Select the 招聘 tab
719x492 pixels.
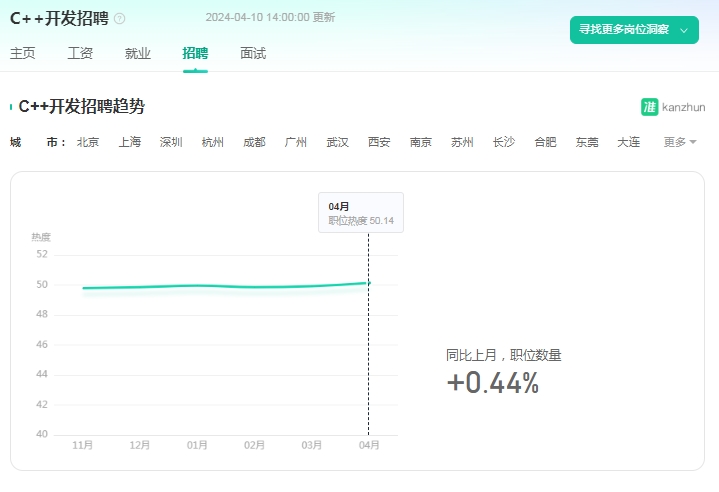tap(195, 53)
